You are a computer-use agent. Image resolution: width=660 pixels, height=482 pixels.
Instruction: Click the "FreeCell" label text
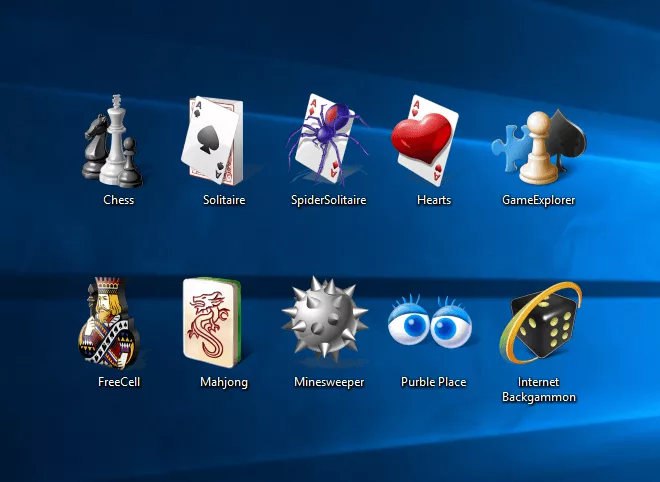119,382
